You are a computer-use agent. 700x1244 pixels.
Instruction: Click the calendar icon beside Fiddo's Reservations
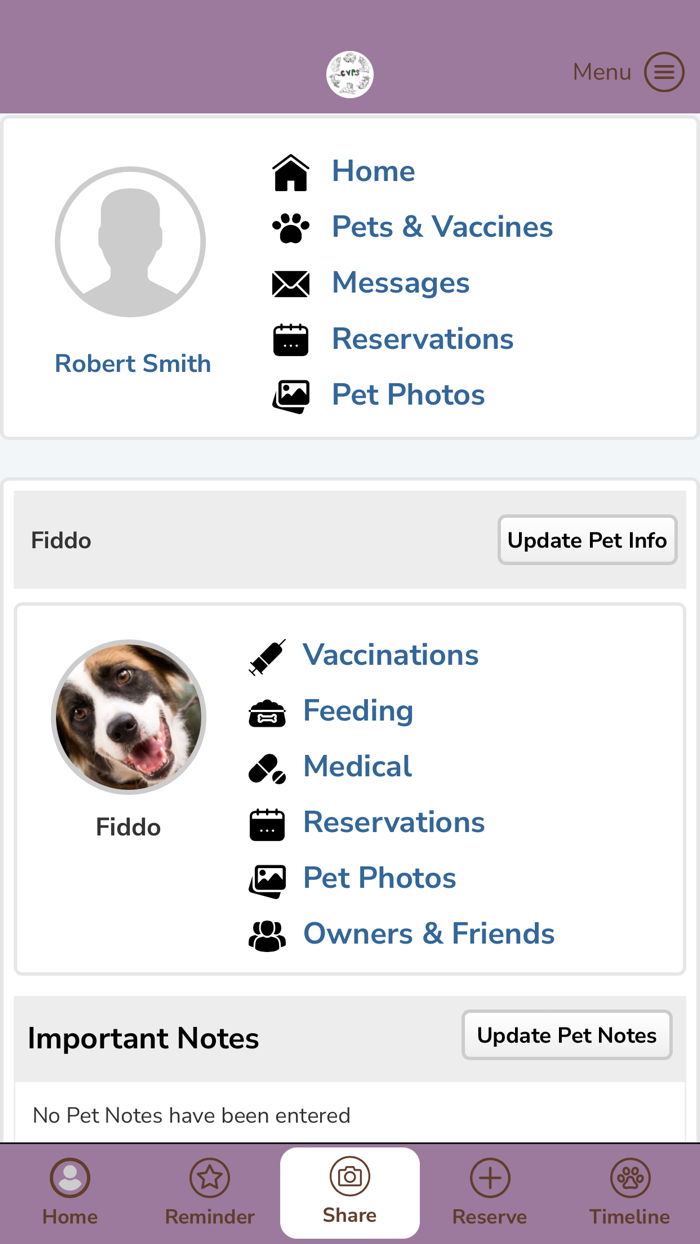pyautogui.click(x=266, y=823)
